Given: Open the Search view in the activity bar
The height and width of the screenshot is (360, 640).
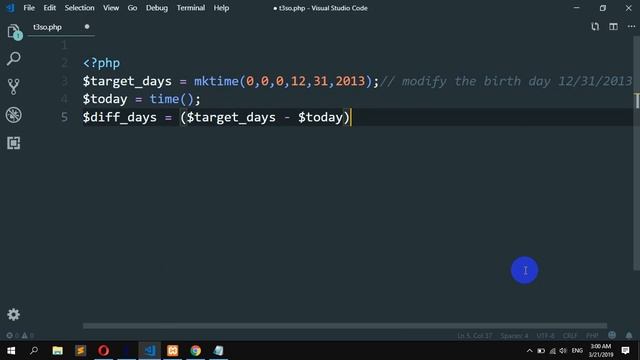Looking at the screenshot, I should click(x=13, y=58).
